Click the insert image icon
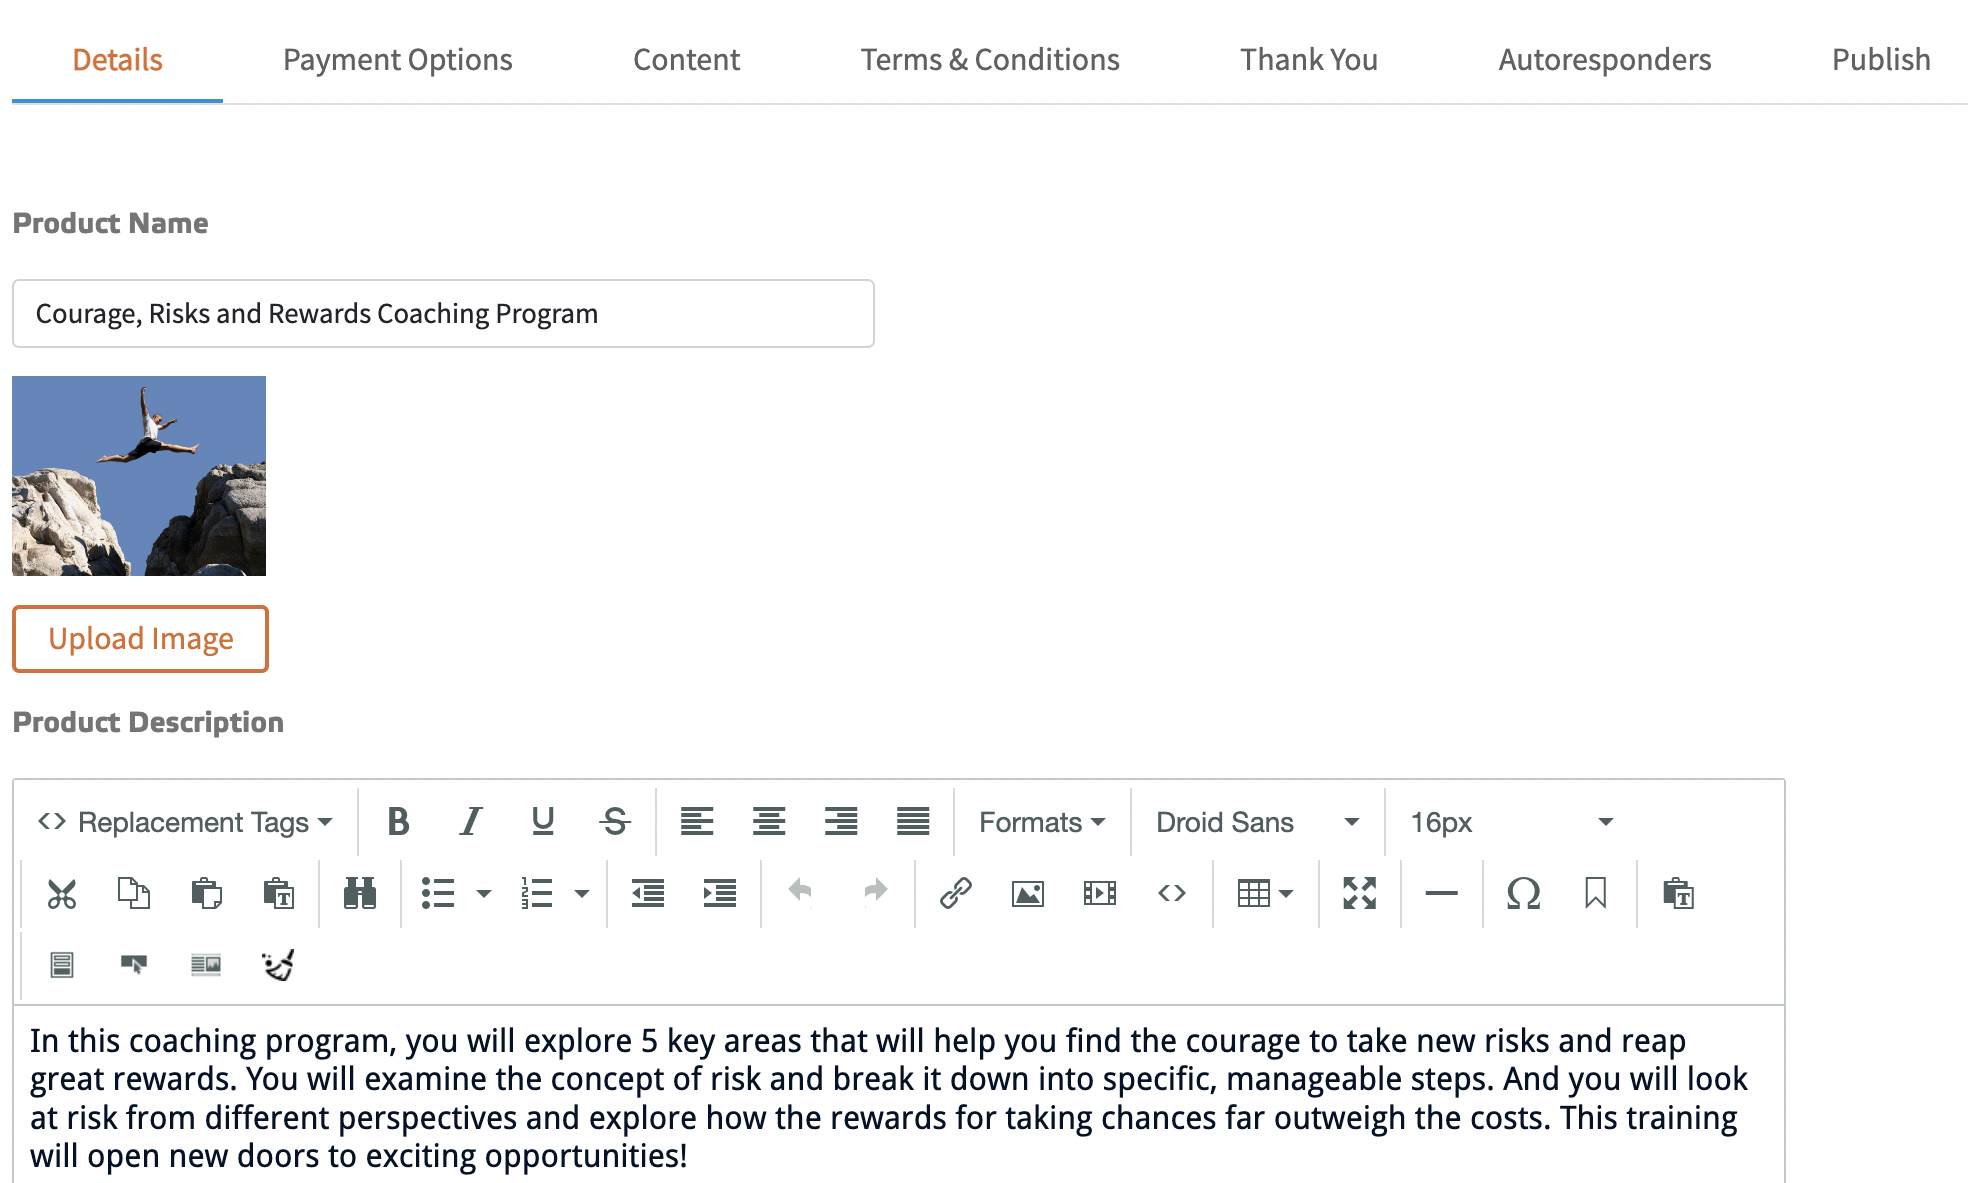Screen dimensions: 1968x1183 tap(1027, 893)
